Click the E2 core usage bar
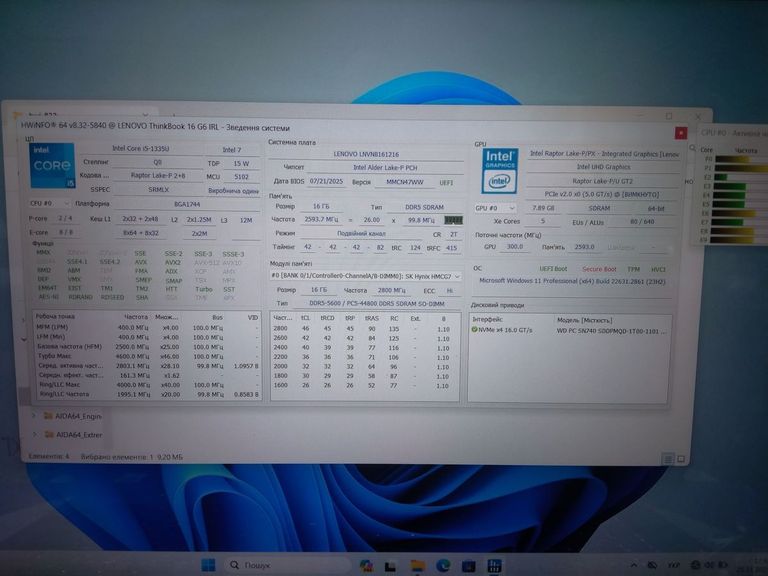Screen dimensions: 768x576 pyautogui.click(x=741, y=177)
